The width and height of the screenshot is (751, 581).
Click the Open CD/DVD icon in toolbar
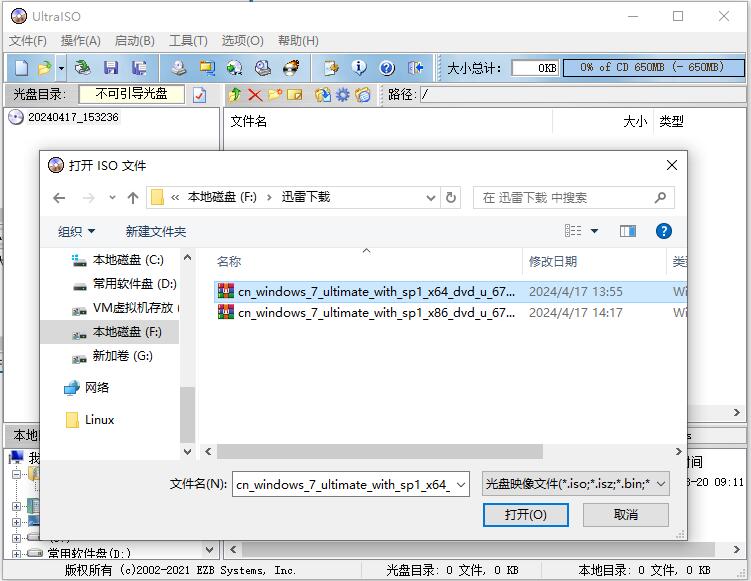(82, 68)
